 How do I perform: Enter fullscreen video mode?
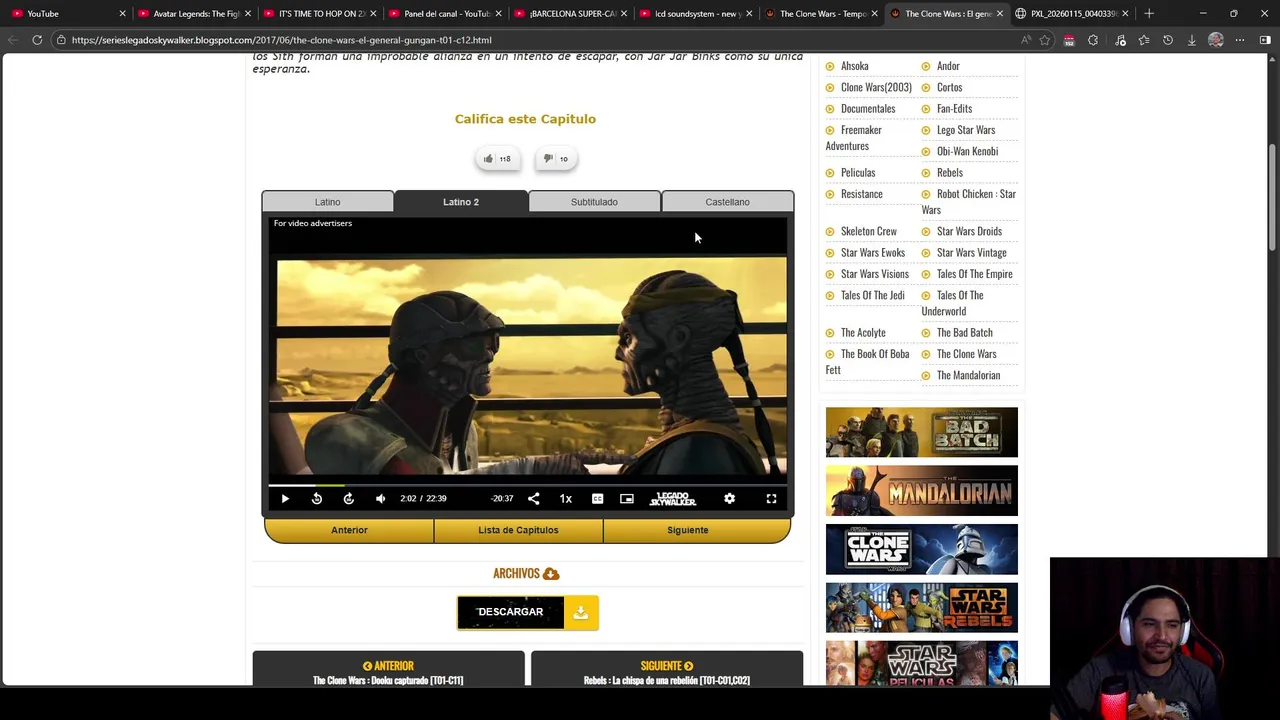point(771,498)
